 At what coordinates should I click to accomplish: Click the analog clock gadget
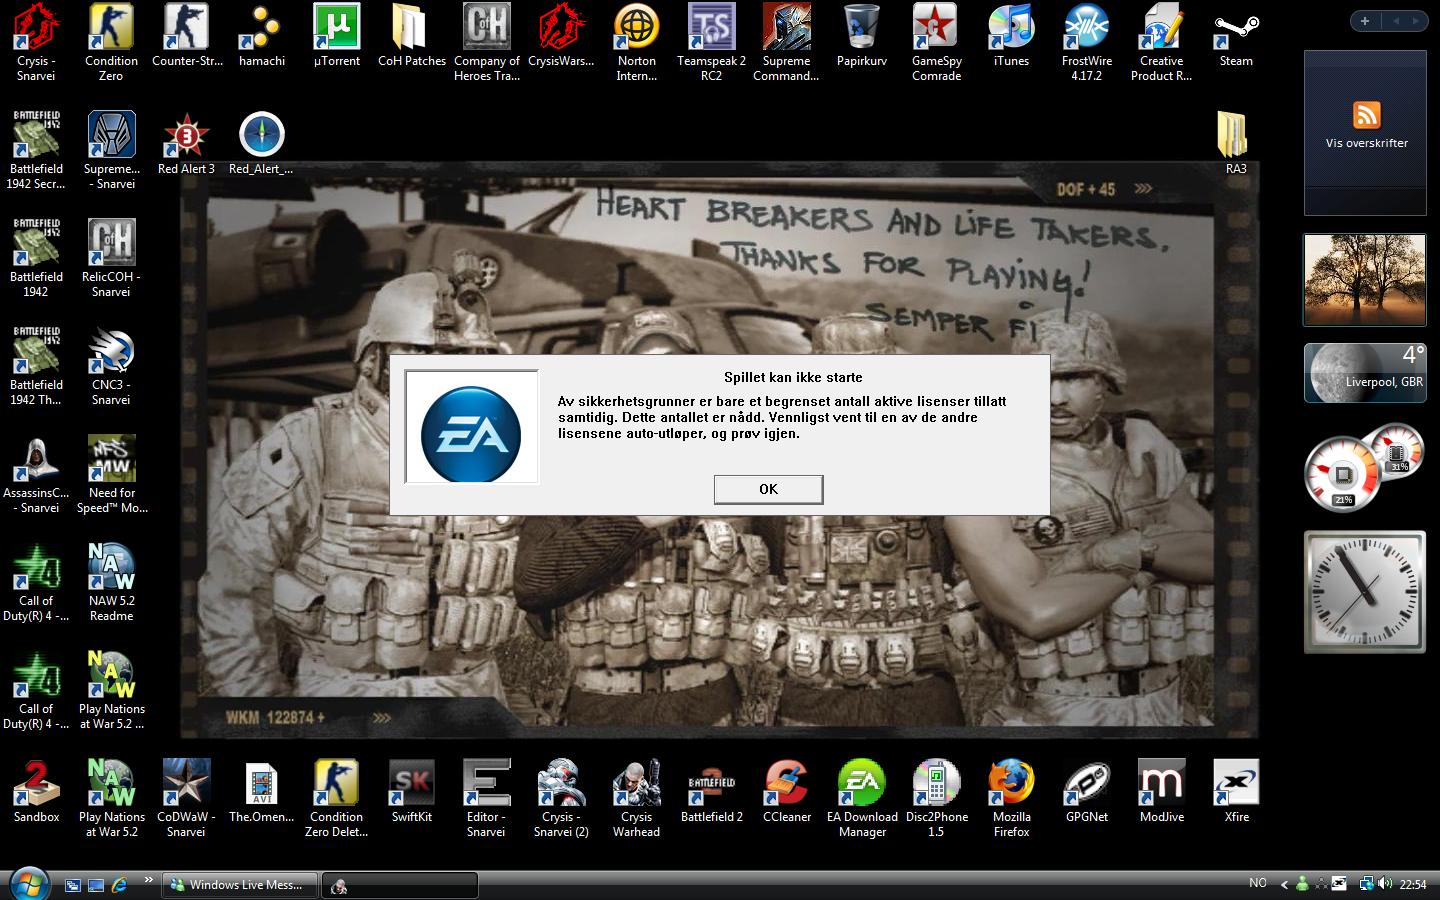pos(1365,591)
